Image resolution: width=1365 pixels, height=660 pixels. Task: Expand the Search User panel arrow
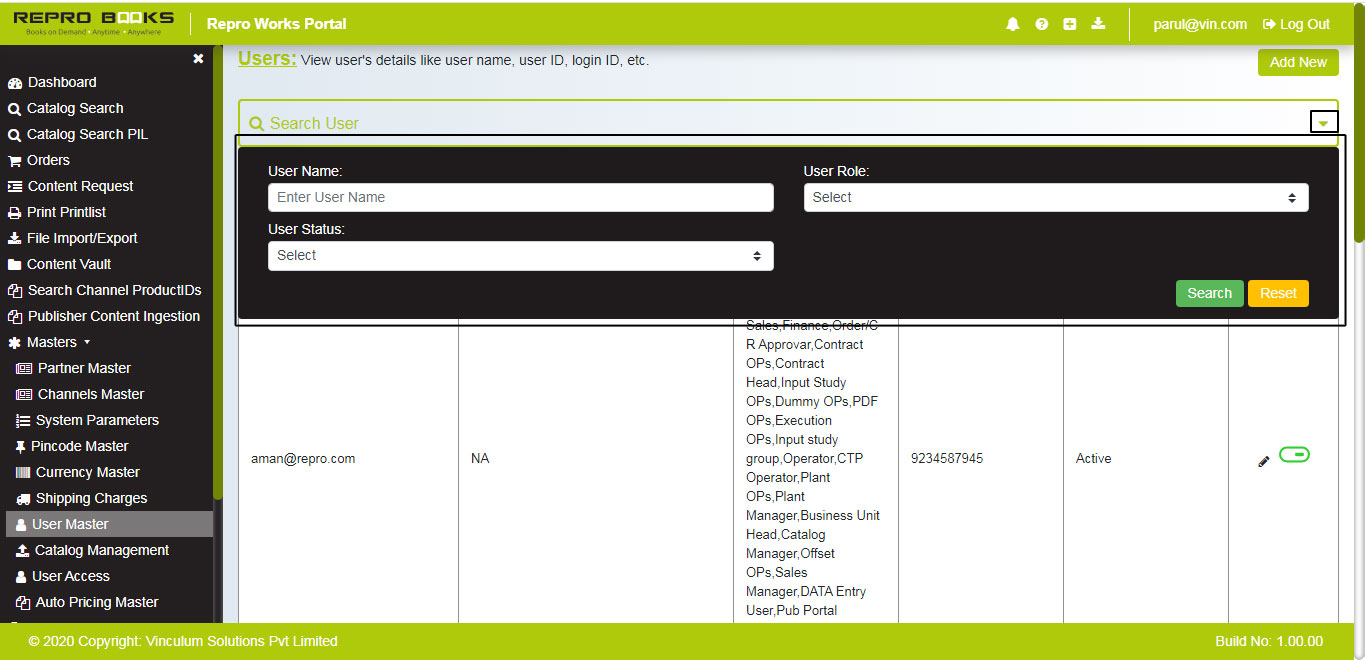tap(1323, 120)
